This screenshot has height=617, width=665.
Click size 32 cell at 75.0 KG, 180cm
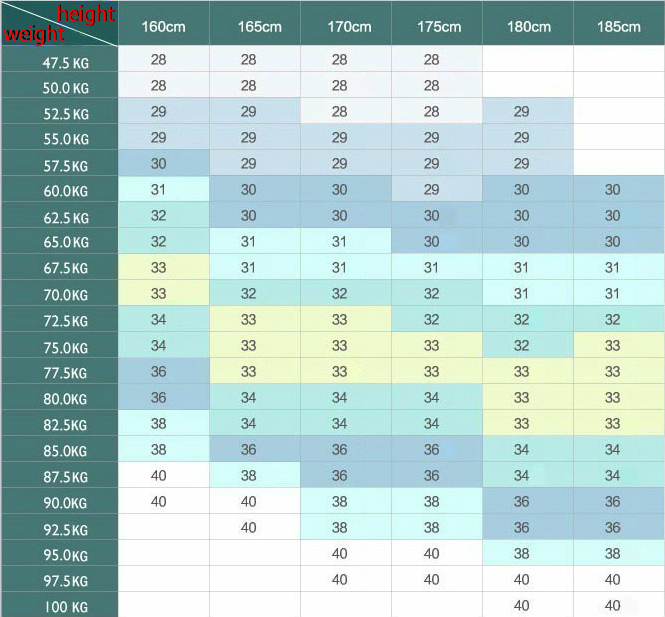pyautogui.click(x=521, y=346)
